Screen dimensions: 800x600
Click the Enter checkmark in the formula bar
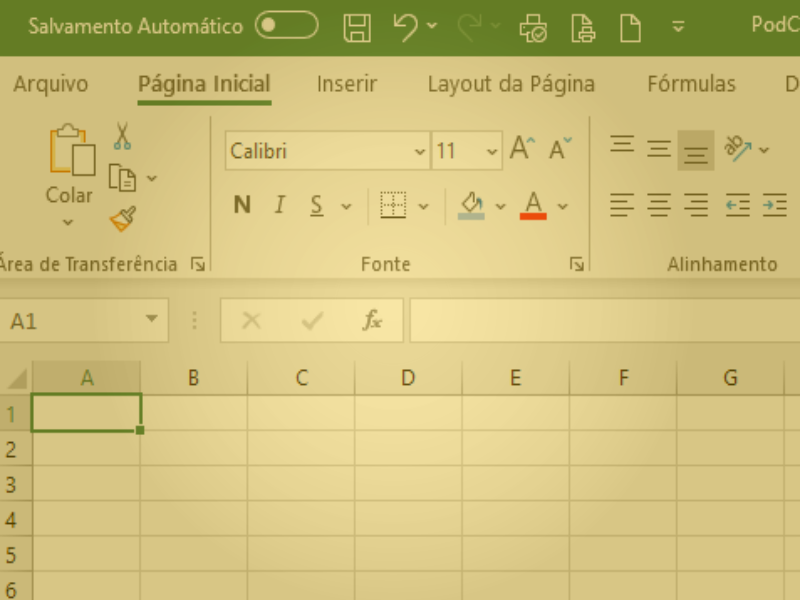[x=312, y=321]
